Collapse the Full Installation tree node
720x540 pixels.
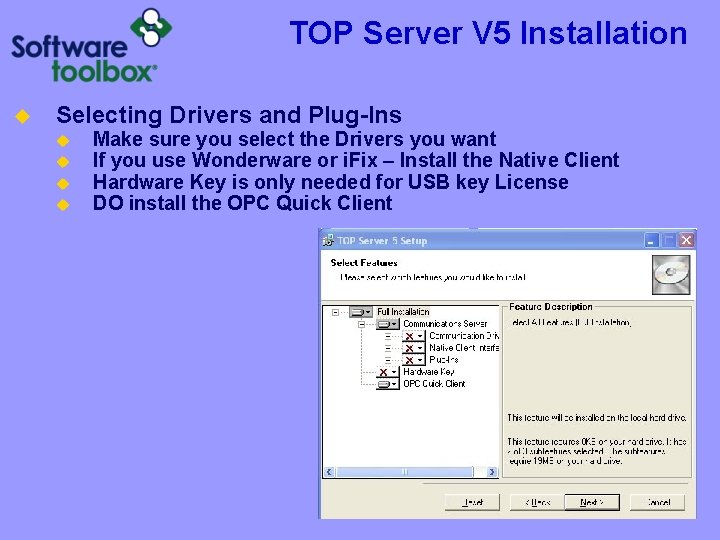tap(335, 312)
